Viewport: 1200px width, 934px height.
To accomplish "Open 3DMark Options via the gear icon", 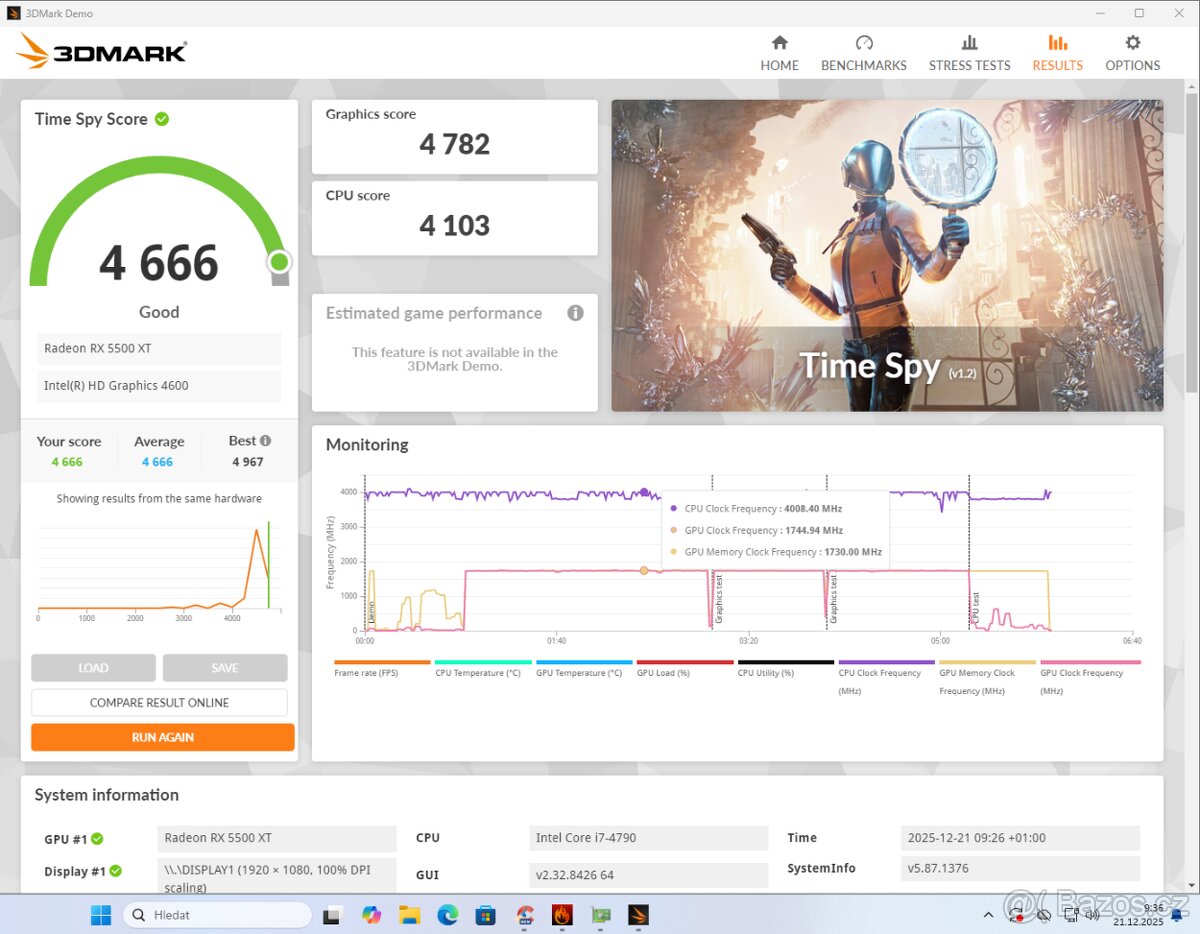I will click(x=1131, y=50).
